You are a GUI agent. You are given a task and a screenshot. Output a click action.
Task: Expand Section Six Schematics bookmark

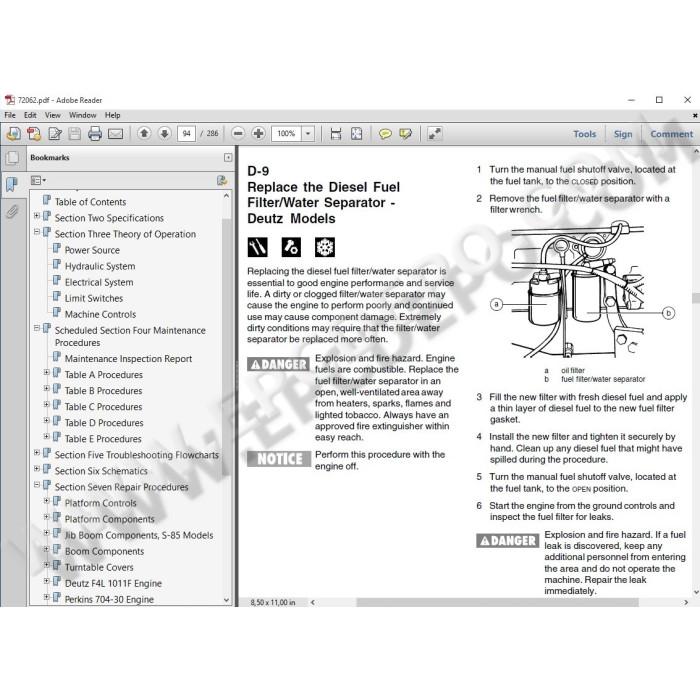click(x=37, y=468)
